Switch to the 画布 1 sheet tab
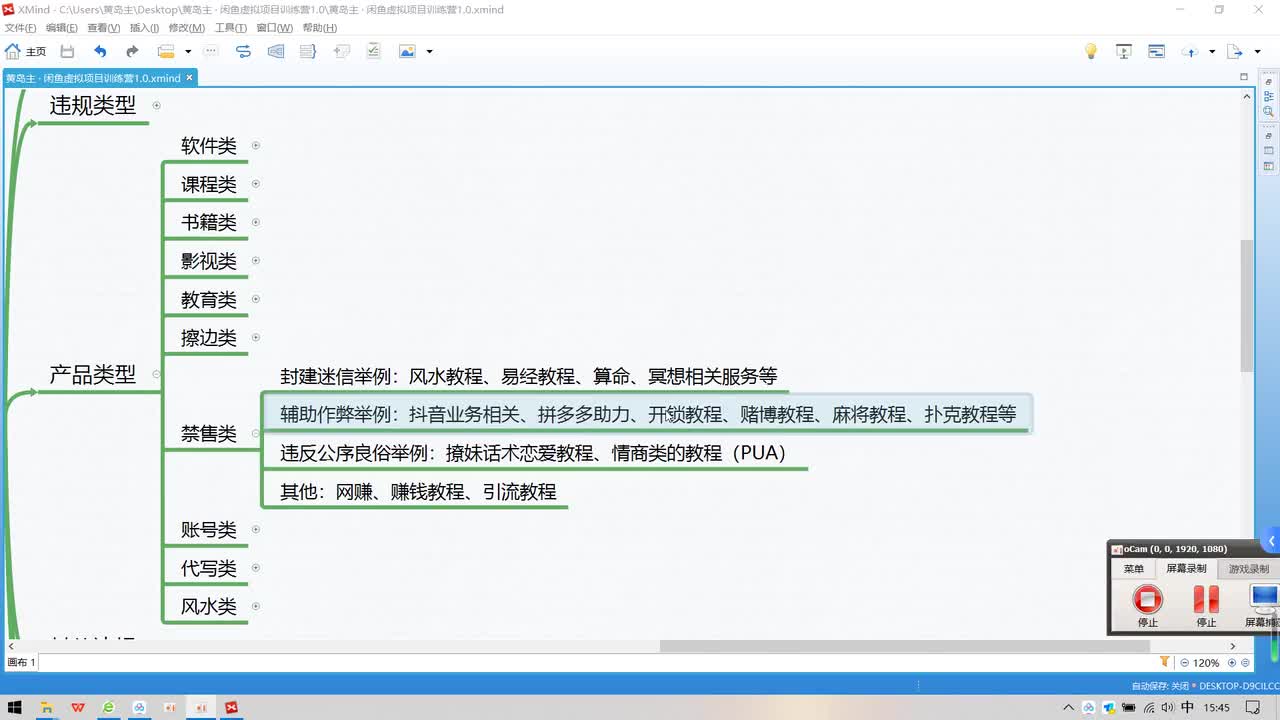 pyautogui.click(x=21, y=662)
